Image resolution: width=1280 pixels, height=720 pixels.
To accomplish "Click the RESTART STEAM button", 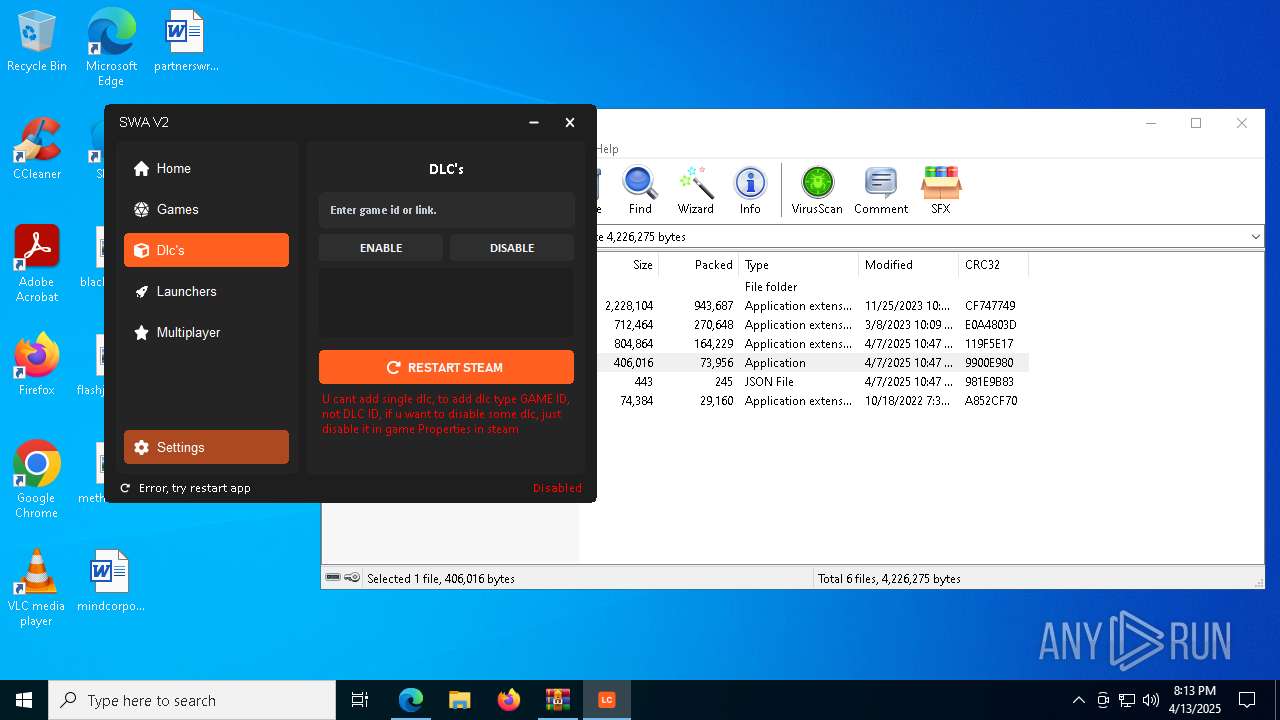I will [446, 367].
